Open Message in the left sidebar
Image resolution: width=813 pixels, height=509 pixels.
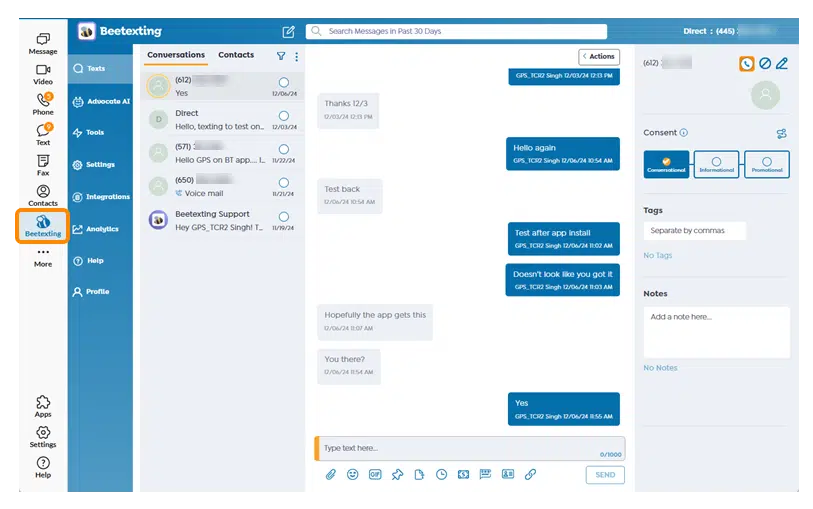pos(43,44)
